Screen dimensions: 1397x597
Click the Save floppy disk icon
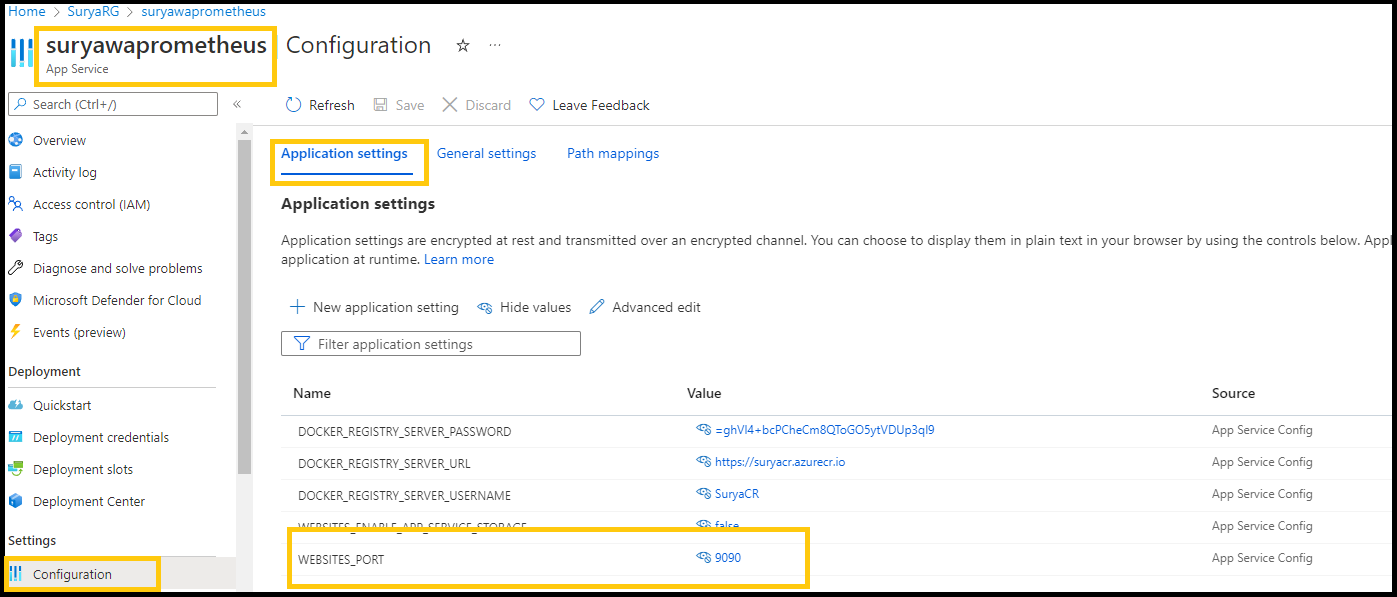pos(381,105)
